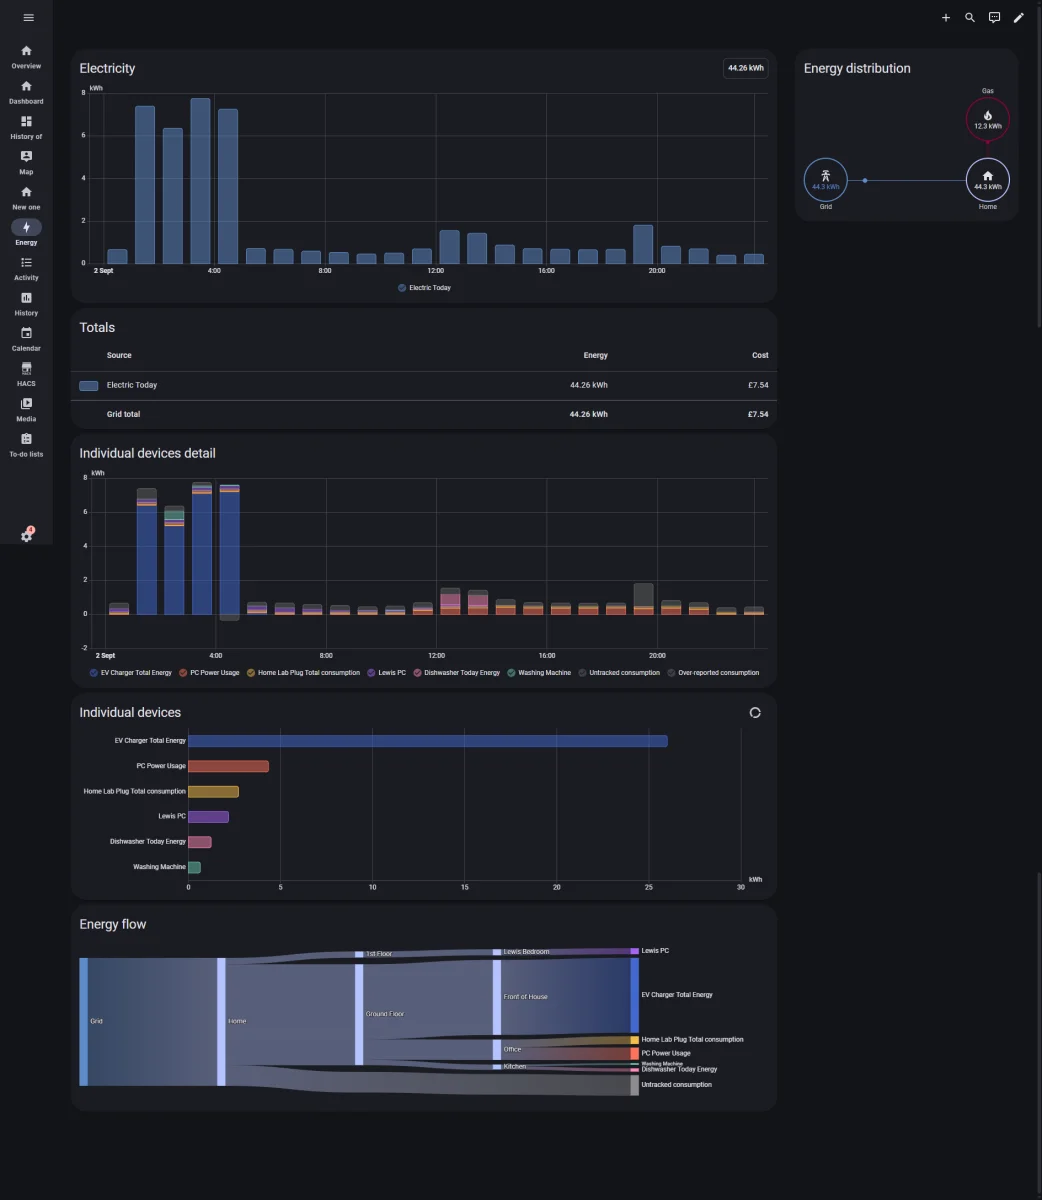Click the Front of House node in Energy flow
The height and width of the screenshot is (1200, 1042).
[x=497, y=997]
